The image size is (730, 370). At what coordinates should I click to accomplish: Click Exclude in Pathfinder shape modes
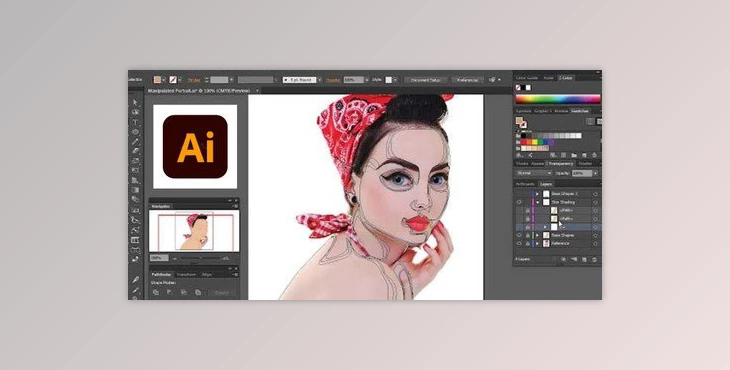pos(198,292)
